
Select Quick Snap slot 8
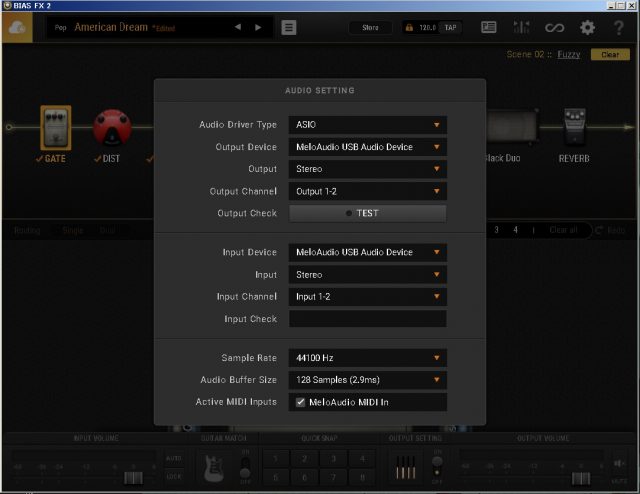click(362, 477)
